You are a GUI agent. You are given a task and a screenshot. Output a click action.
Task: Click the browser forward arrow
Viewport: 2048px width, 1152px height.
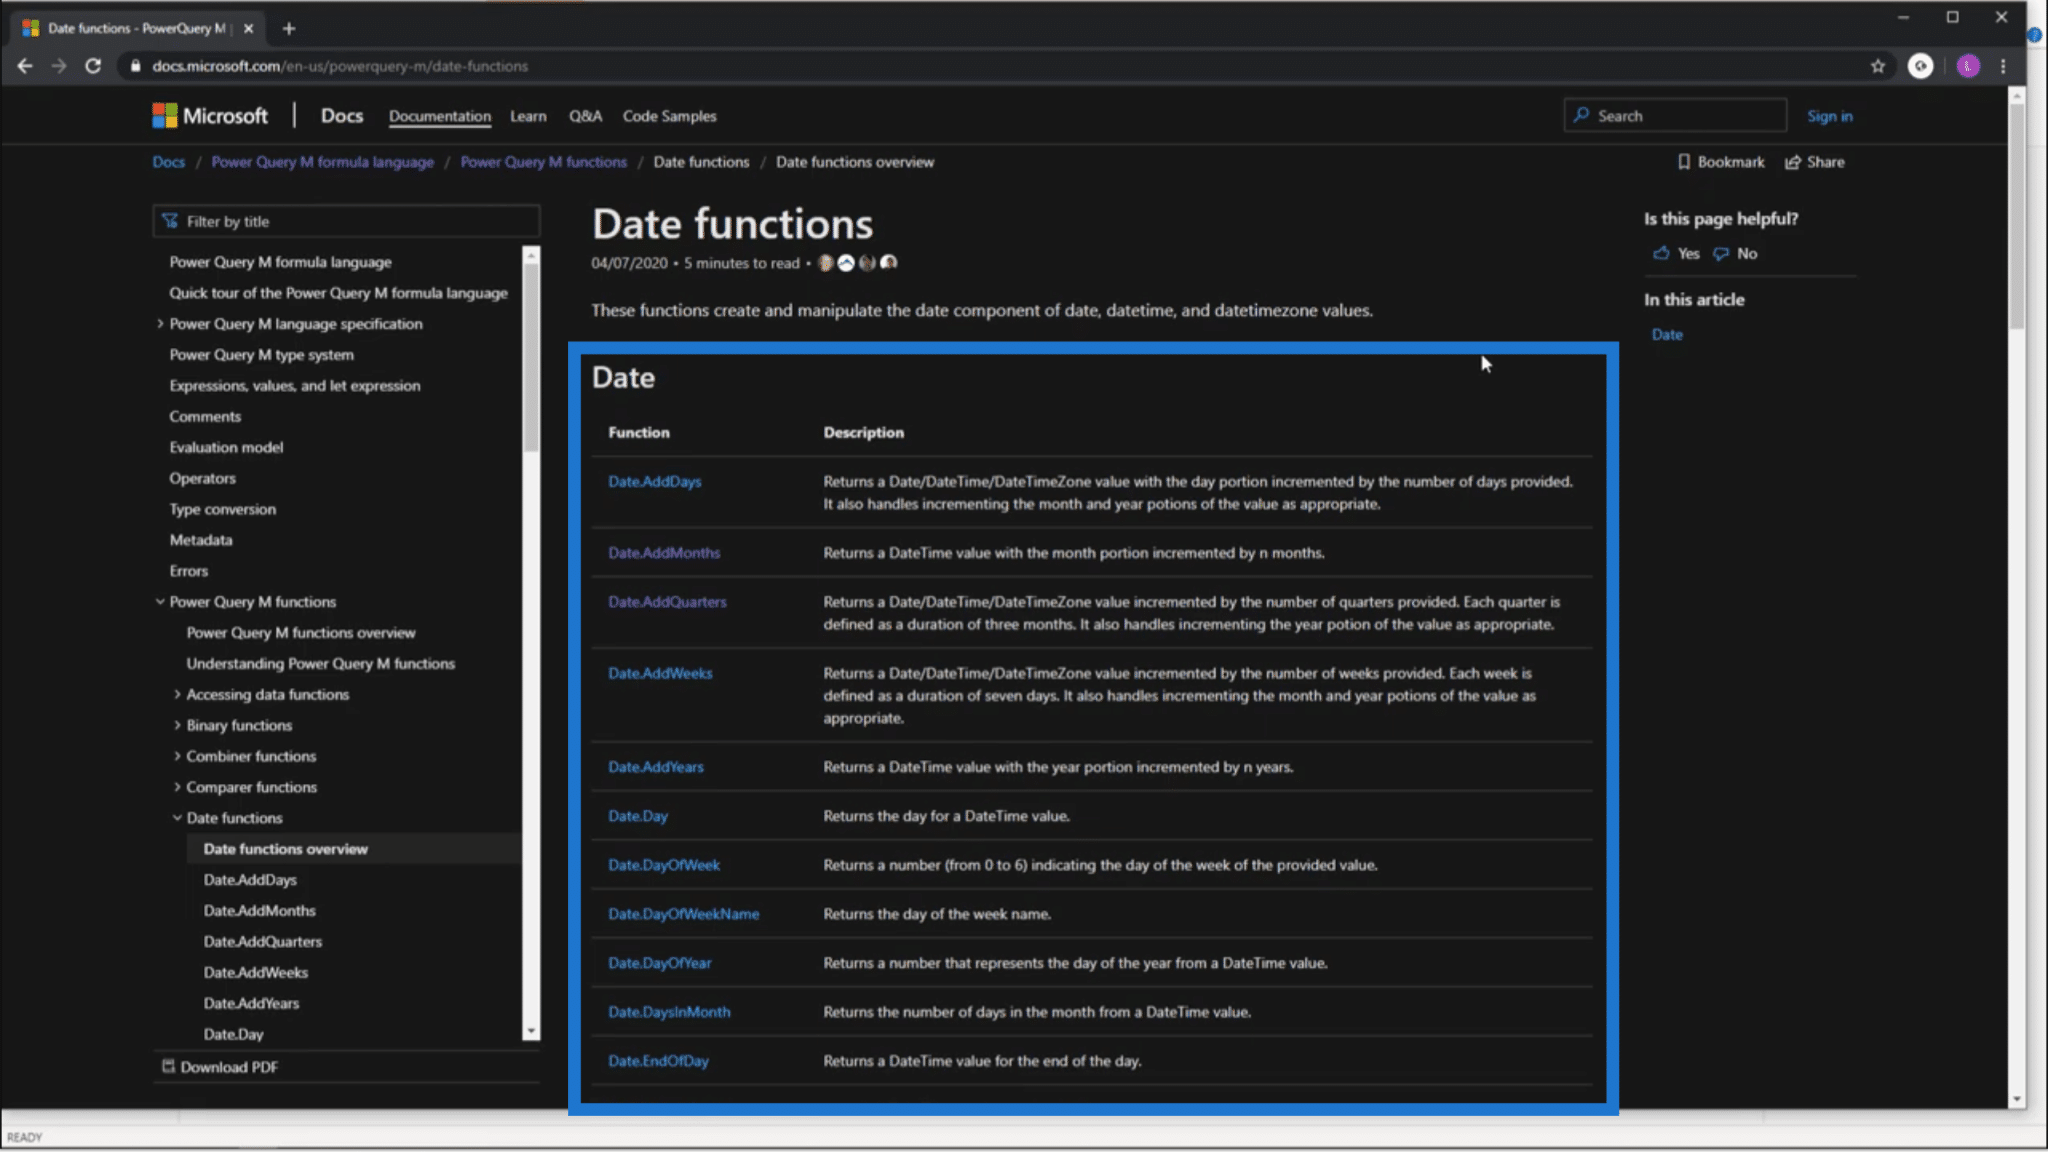(x=59, y=66)
